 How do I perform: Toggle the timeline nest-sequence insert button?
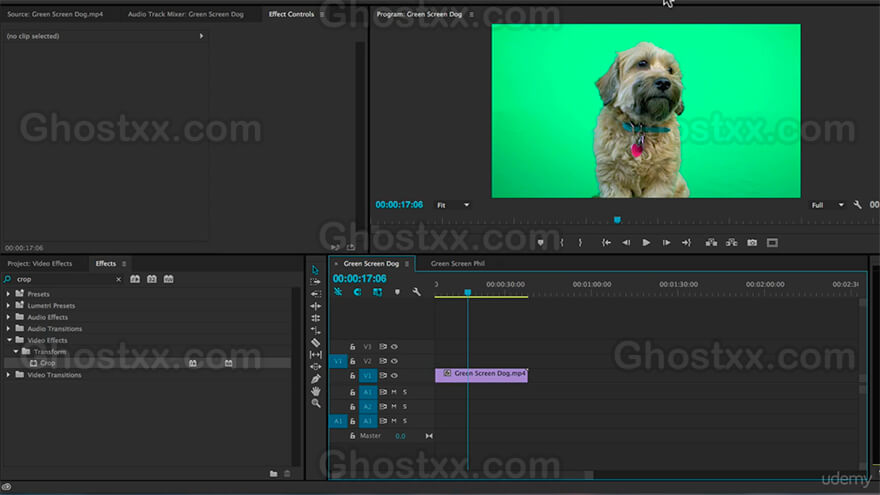tap(338, 292)
